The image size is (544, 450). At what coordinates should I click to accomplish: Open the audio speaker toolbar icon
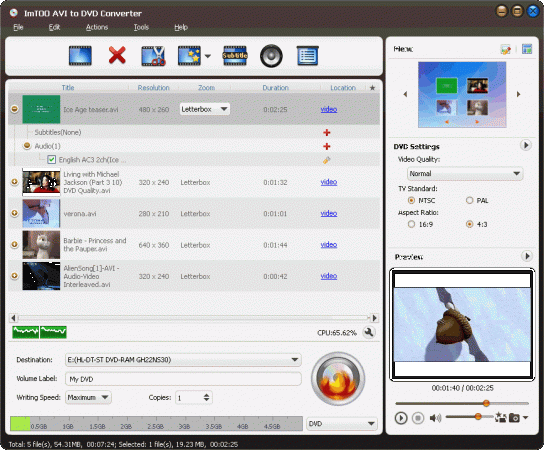click(x=271, y=56)
